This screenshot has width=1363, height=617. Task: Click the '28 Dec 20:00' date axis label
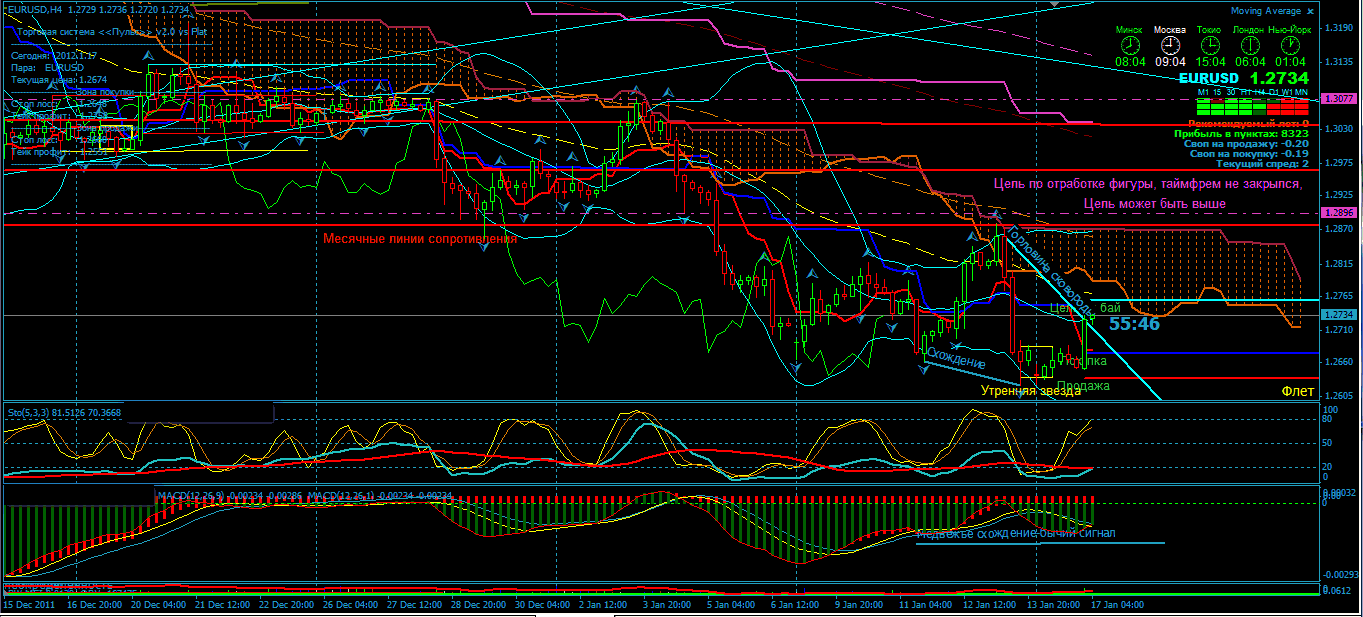(478, 605)
